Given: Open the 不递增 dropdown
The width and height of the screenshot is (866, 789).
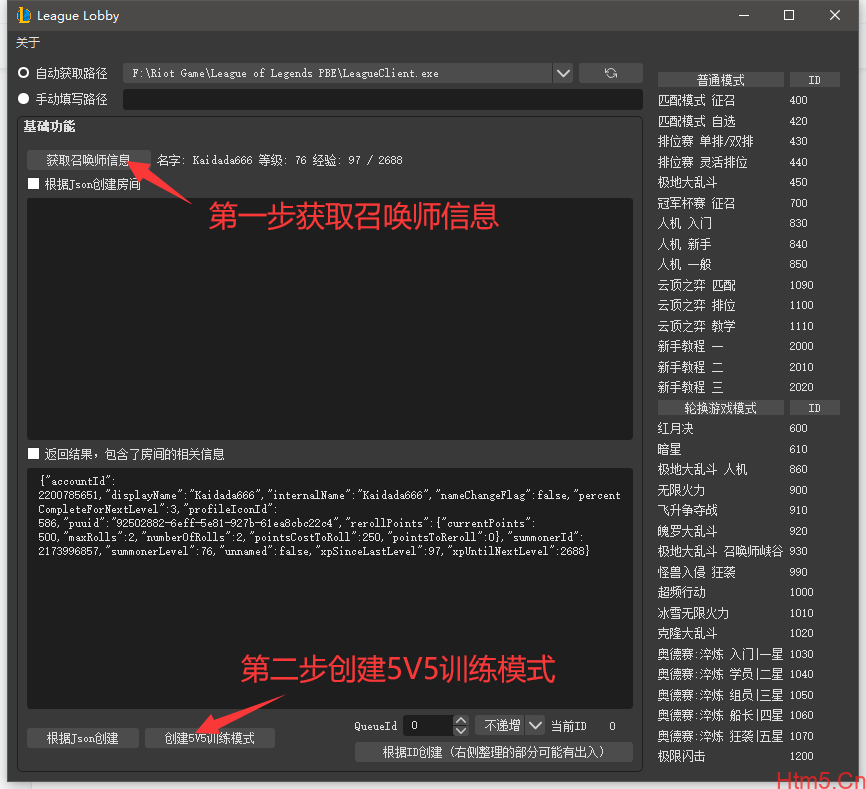Looking at the screenshot, I should (510, 725).
